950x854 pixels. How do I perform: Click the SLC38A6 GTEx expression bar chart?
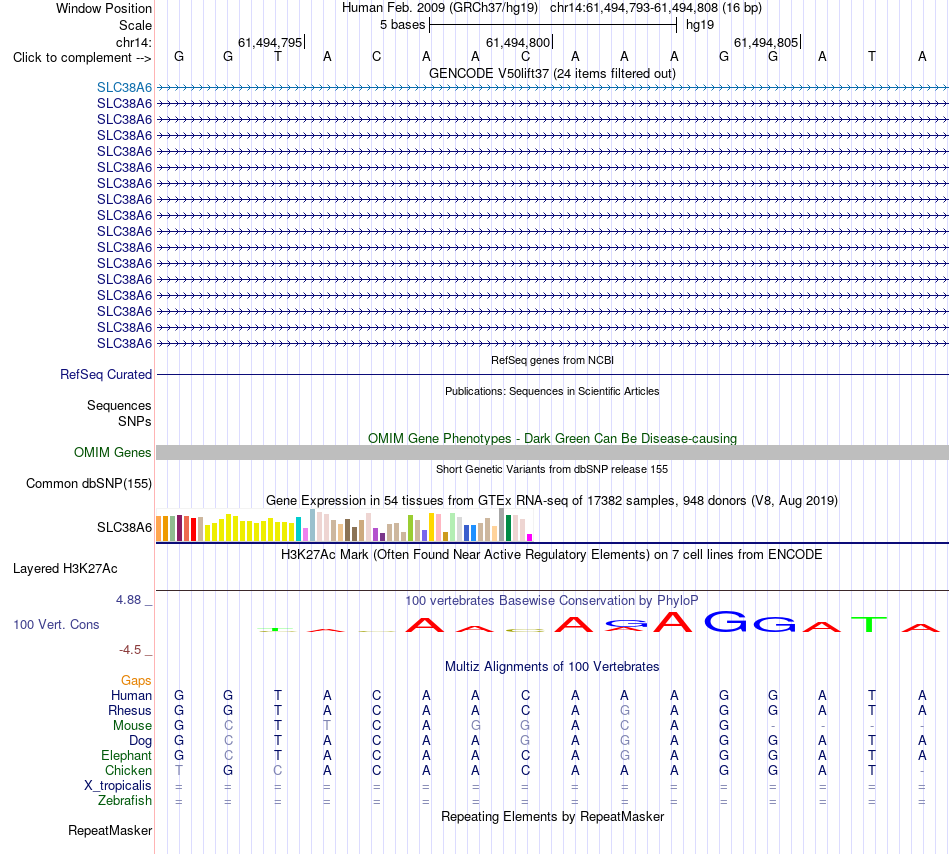344,525
